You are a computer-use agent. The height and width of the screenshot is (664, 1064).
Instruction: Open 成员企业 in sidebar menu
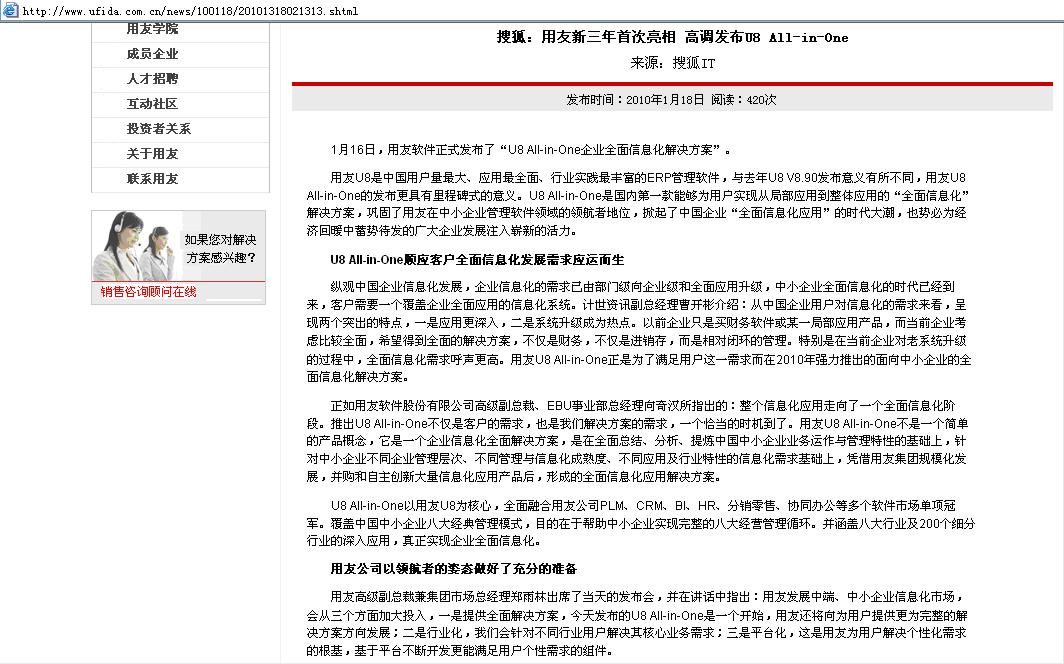(x=152, y=54)
